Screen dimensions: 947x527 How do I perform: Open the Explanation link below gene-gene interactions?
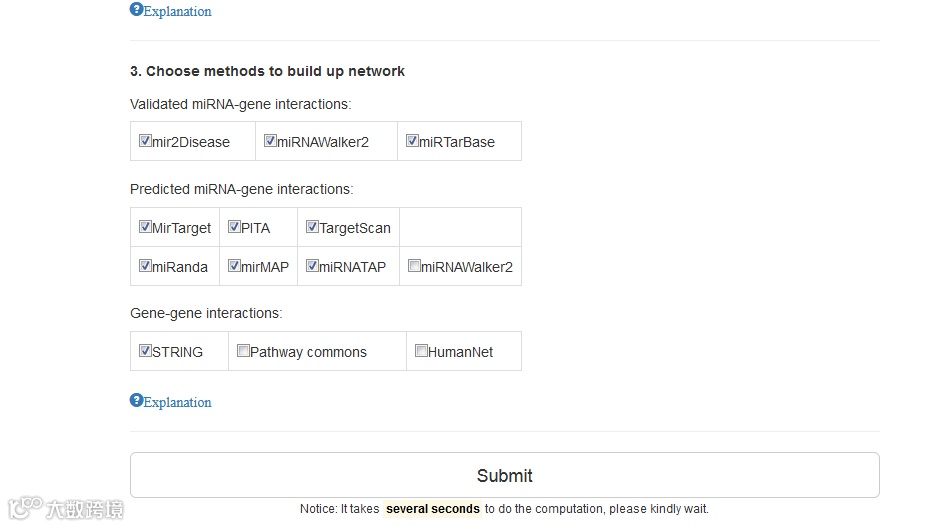coord(177,403)
